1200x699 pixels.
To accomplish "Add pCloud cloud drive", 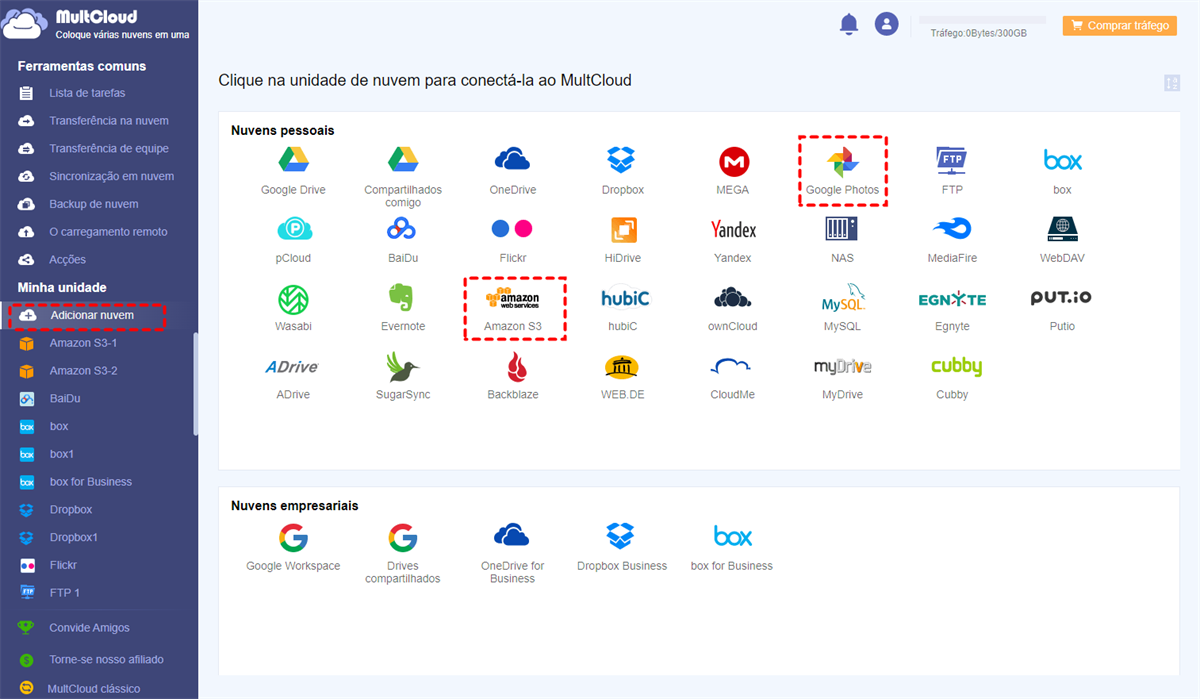I will [293, 230].
